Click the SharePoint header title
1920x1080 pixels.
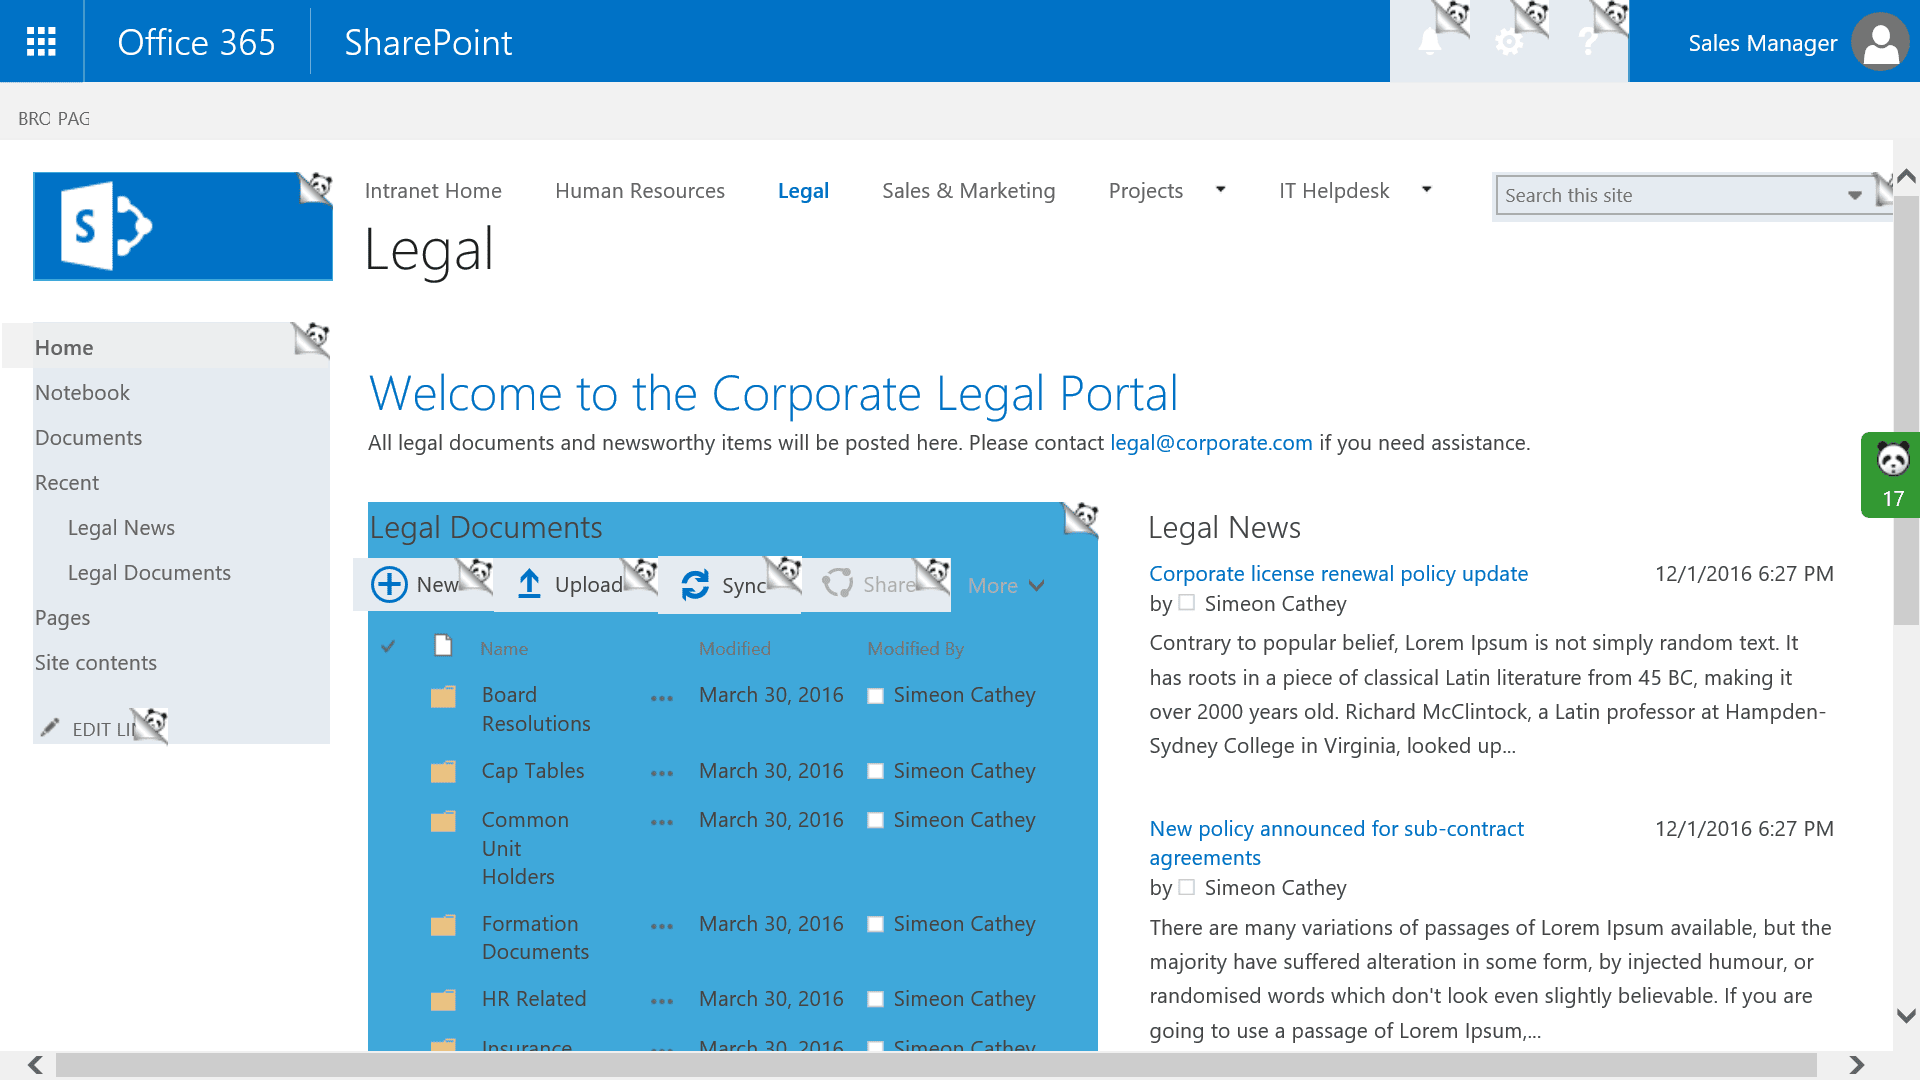tap(428, 42)
